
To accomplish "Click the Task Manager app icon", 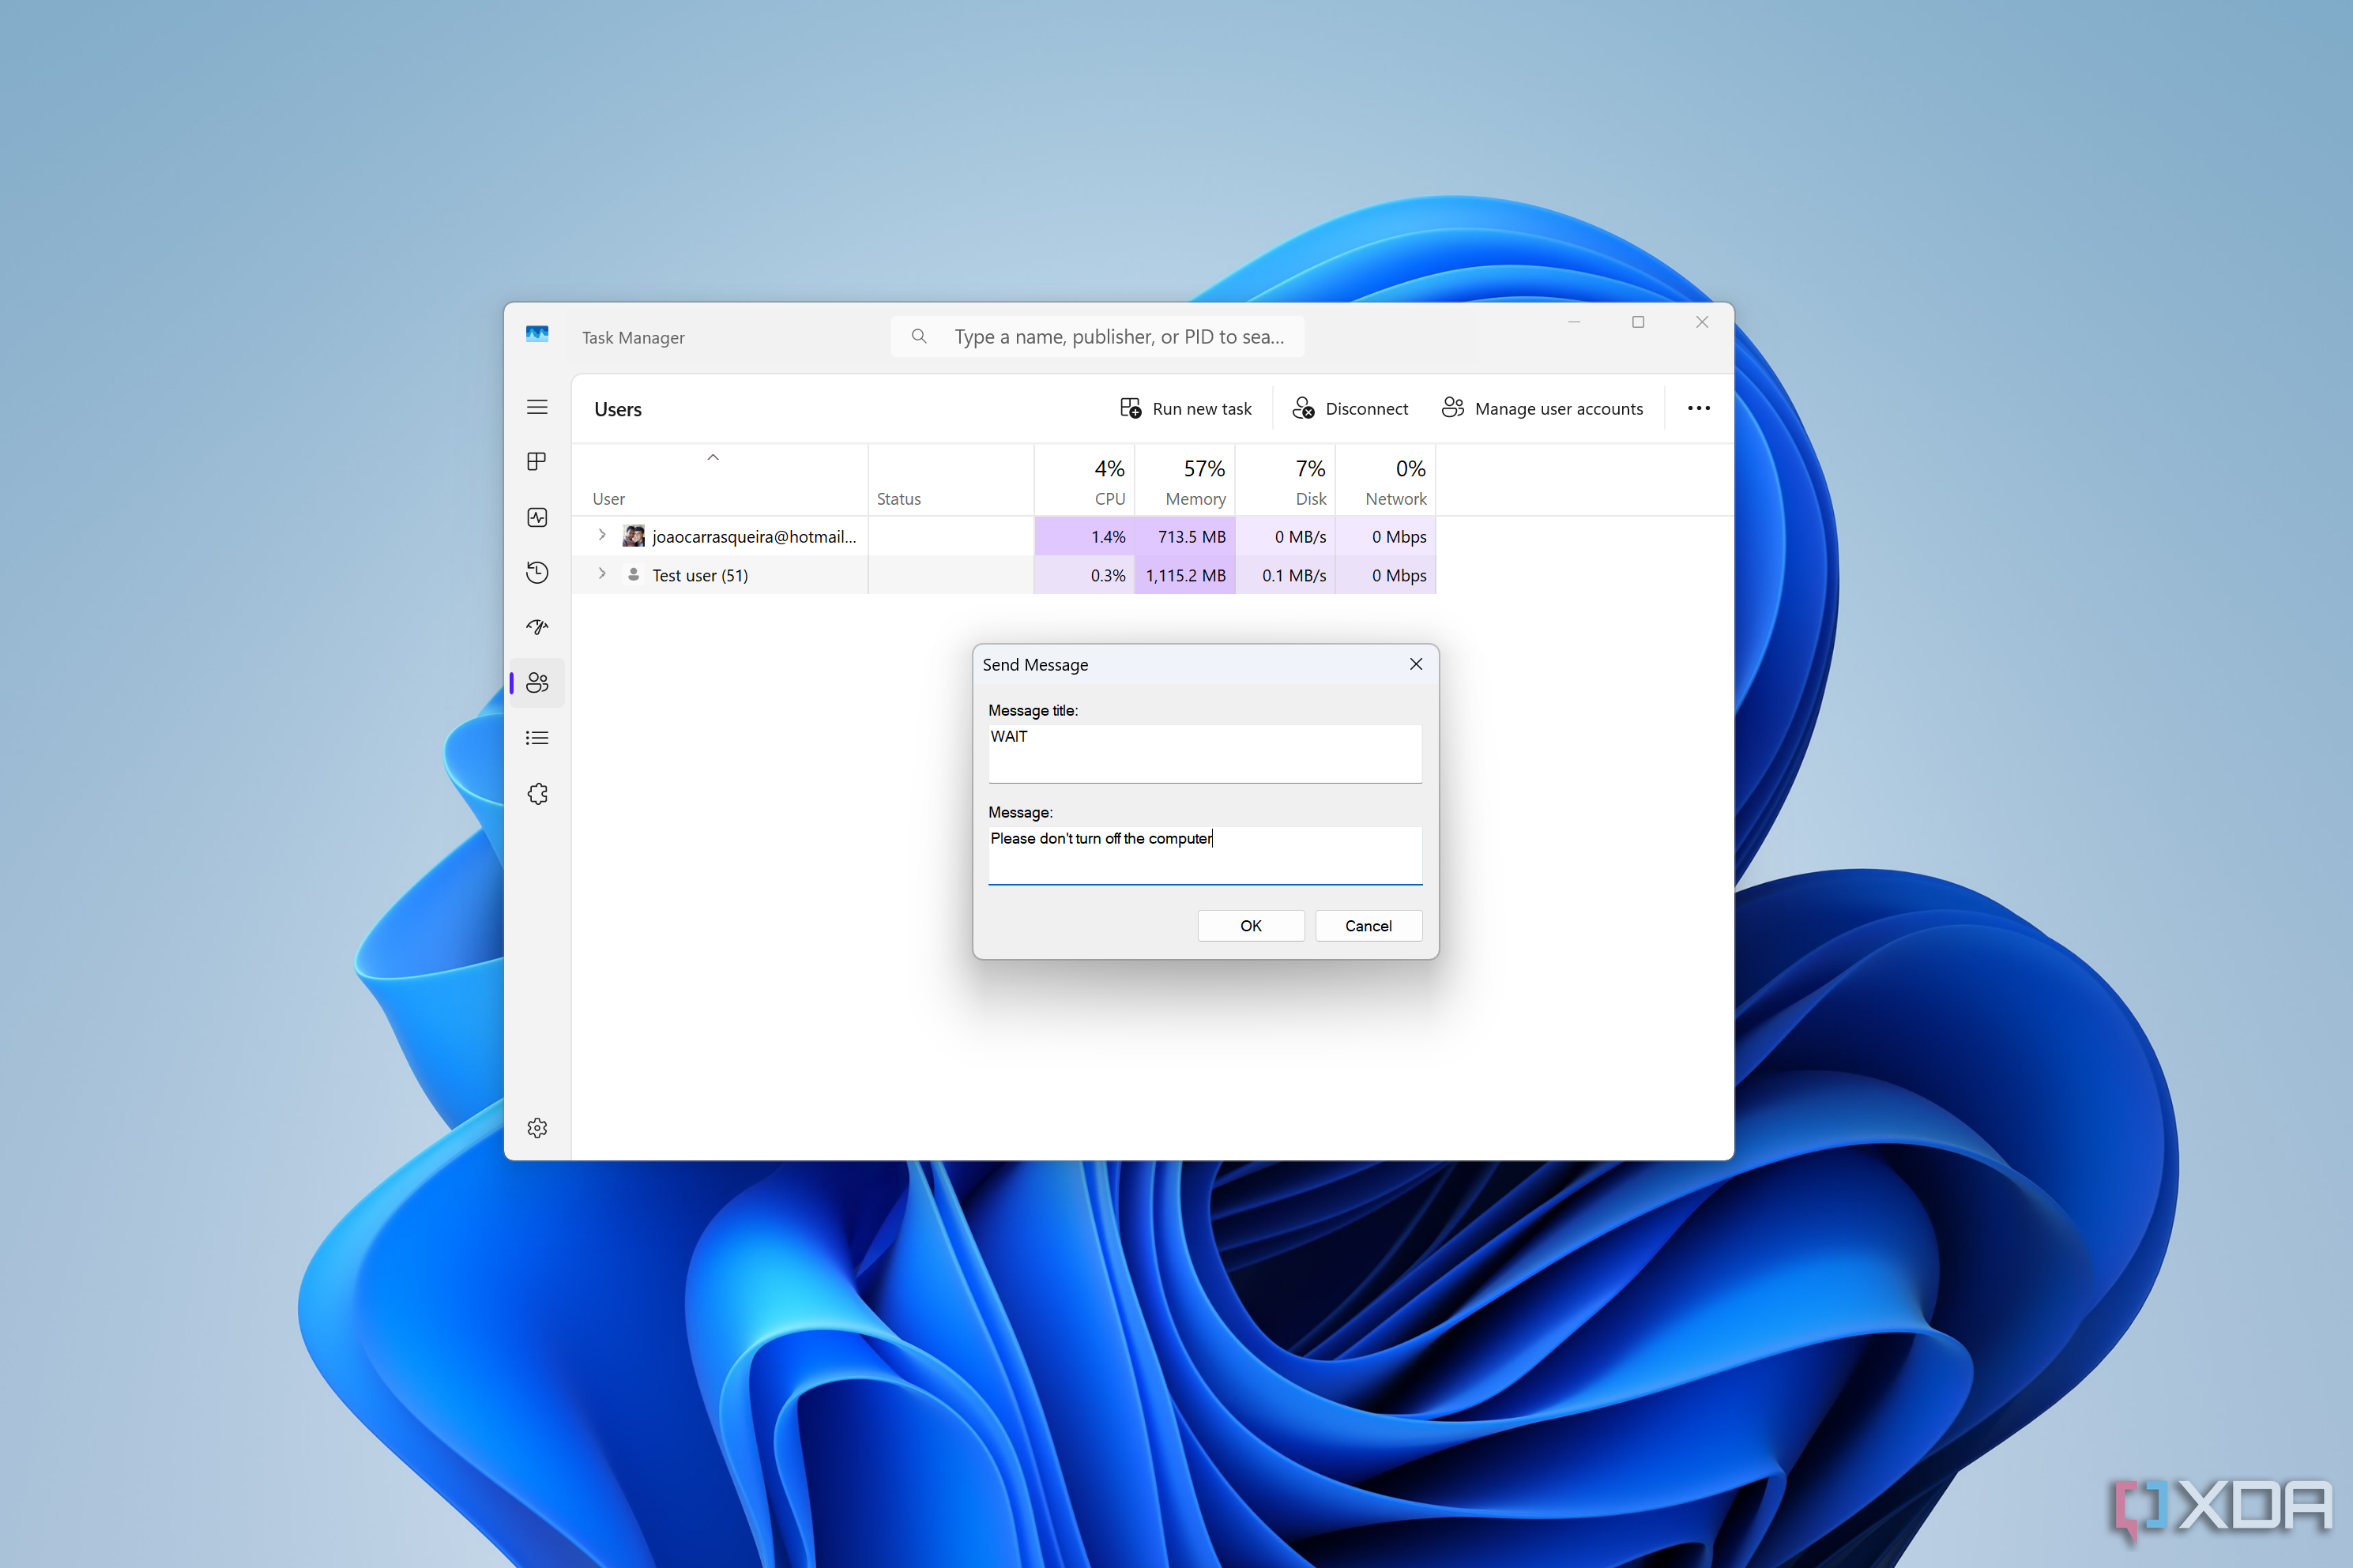I will point(537,334).
